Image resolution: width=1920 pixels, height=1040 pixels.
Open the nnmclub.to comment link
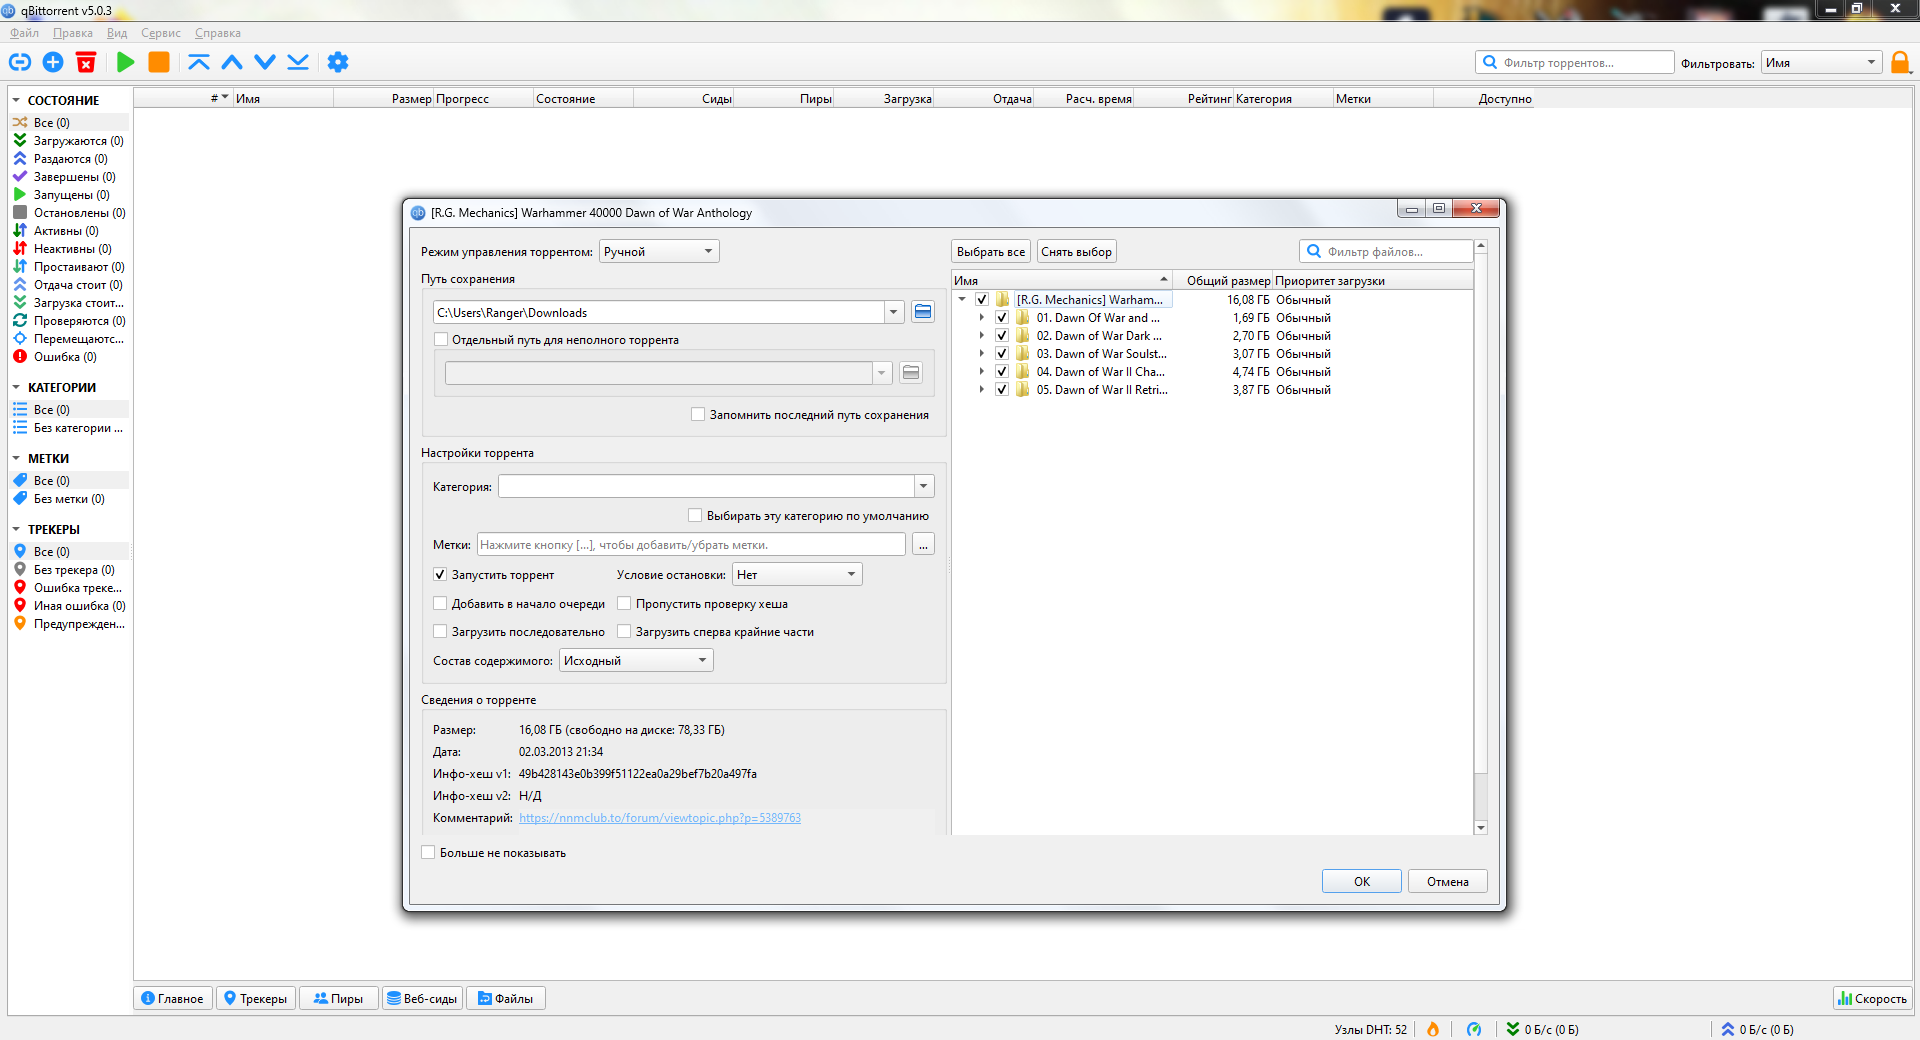point(660,818)
